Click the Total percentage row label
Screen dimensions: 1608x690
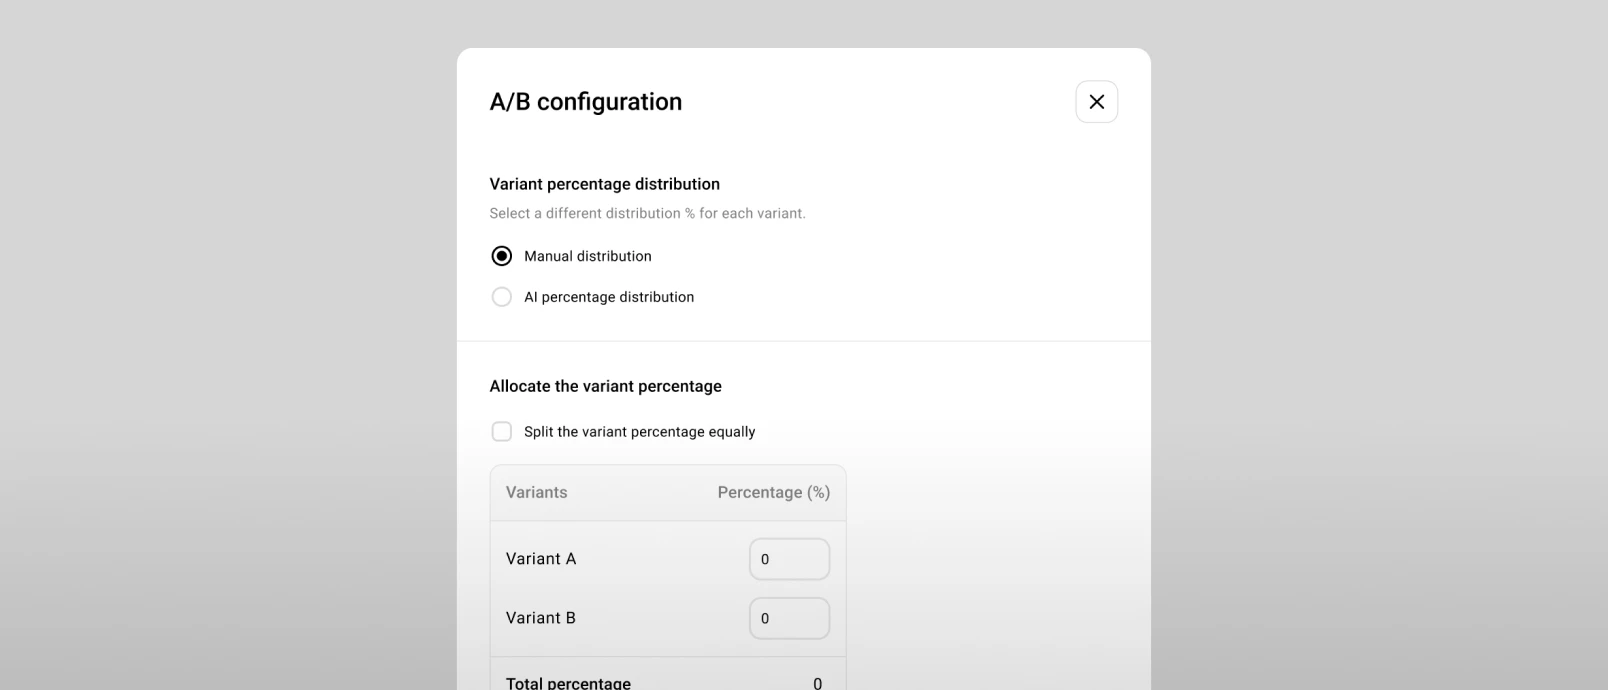[568, 683]
